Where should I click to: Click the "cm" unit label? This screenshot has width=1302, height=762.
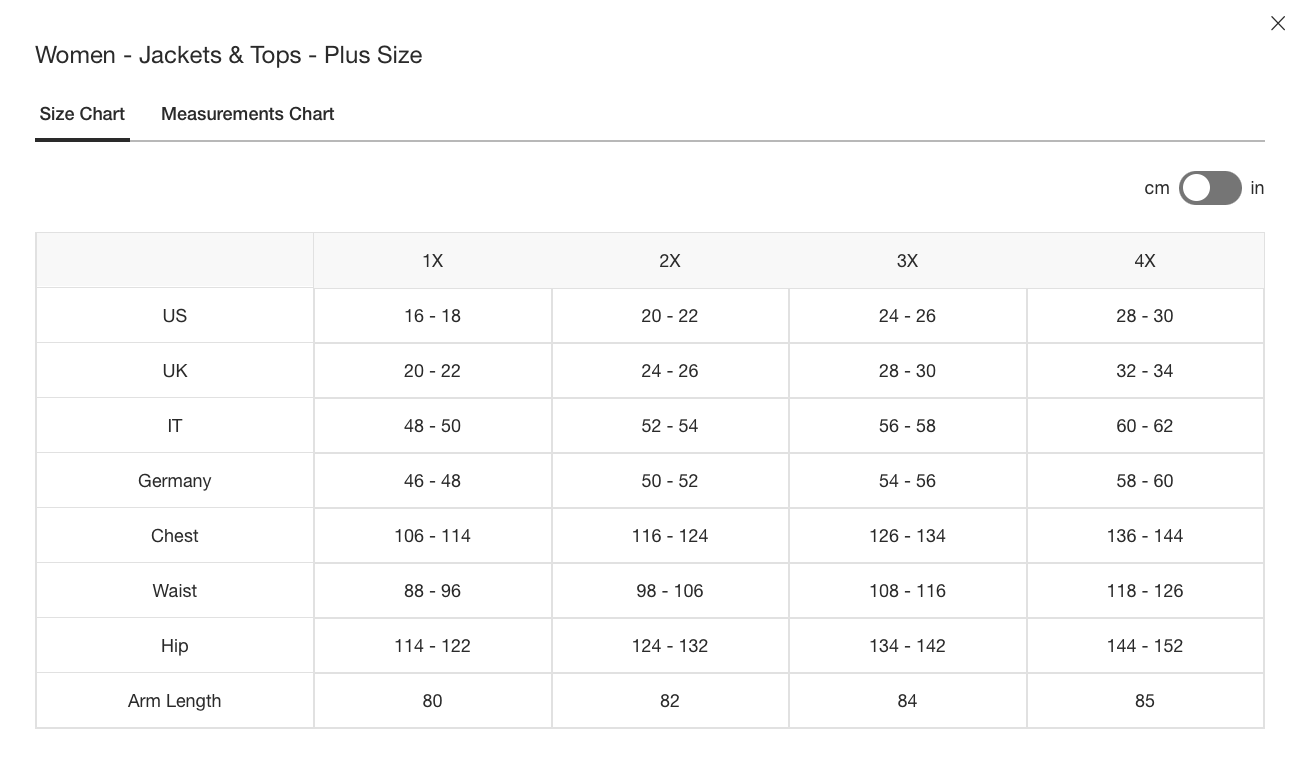coord(1156,188)
